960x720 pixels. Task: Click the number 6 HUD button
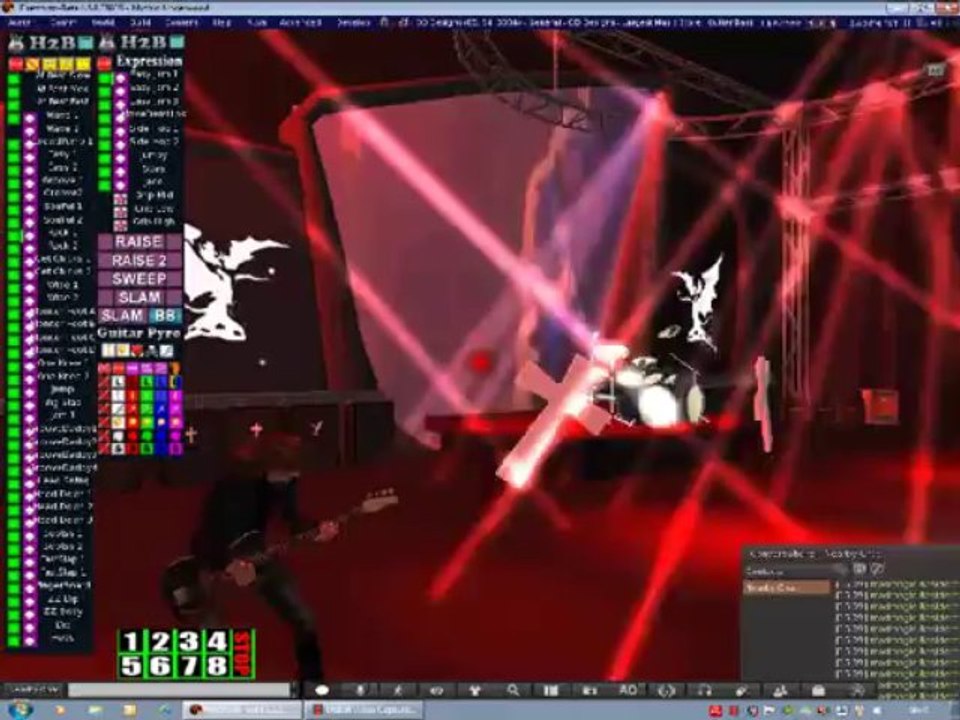(x=160, y=665)
